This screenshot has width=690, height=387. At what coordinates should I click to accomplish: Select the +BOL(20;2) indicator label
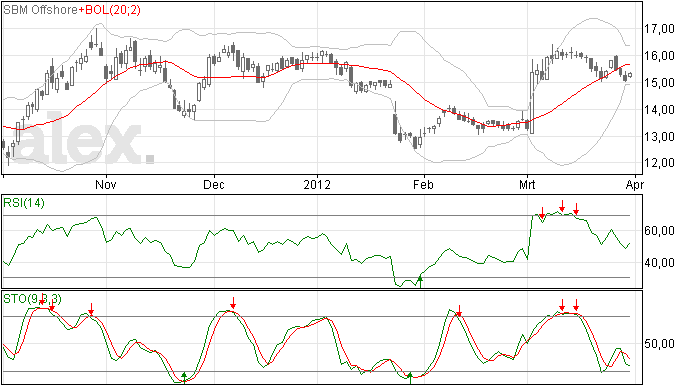(x=110, y=10)
